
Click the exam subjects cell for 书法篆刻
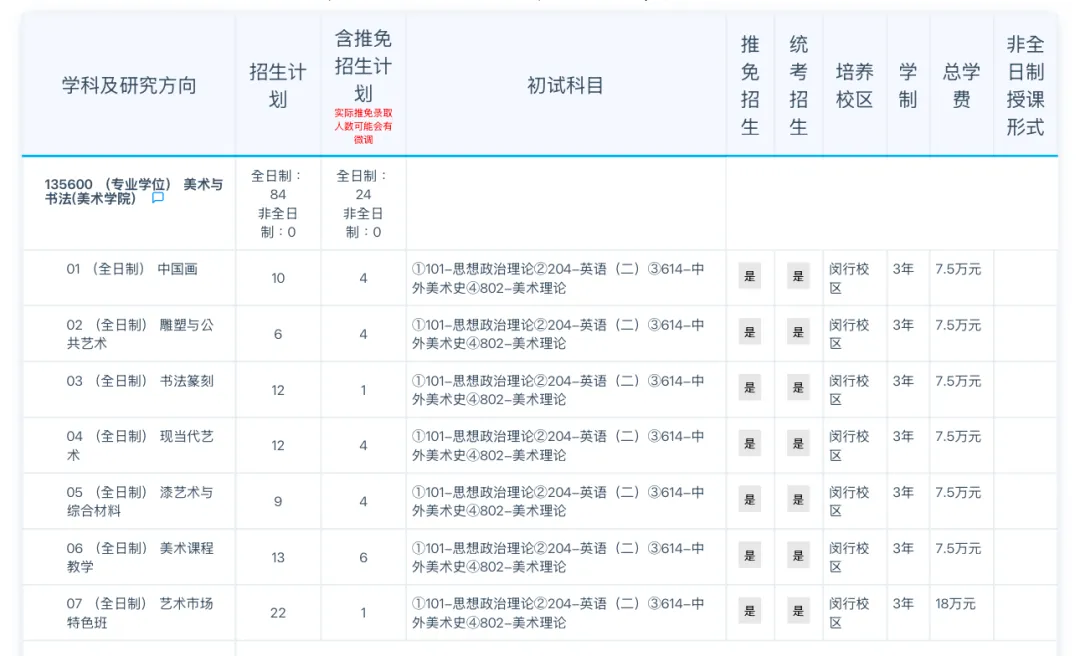(565, 390)
